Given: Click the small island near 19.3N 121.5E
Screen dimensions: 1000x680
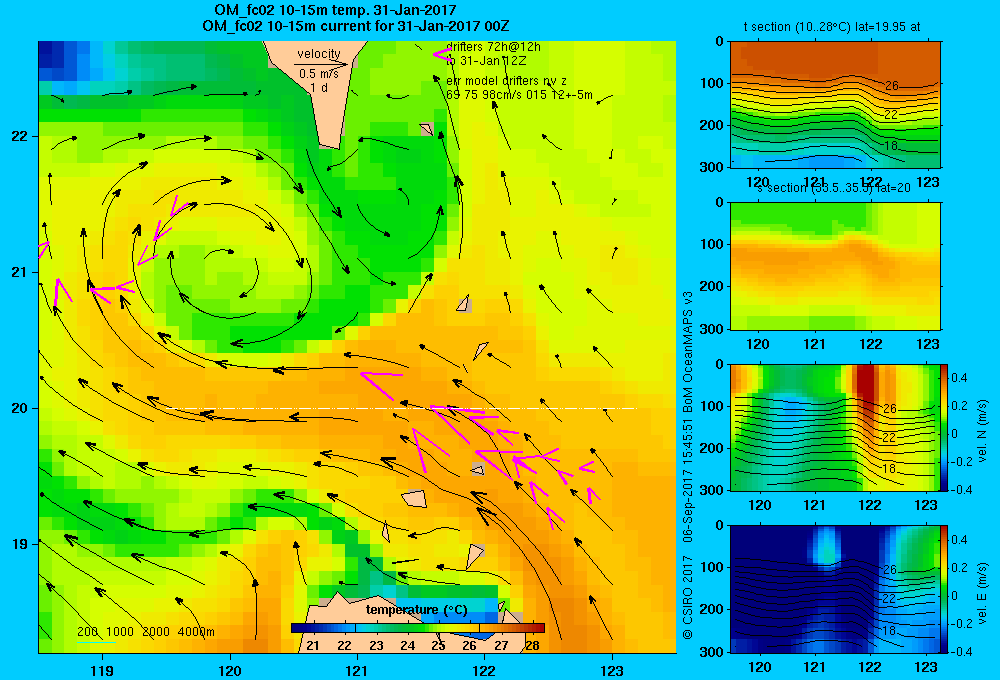Looking at the screenshot, I should coord(415,498).
